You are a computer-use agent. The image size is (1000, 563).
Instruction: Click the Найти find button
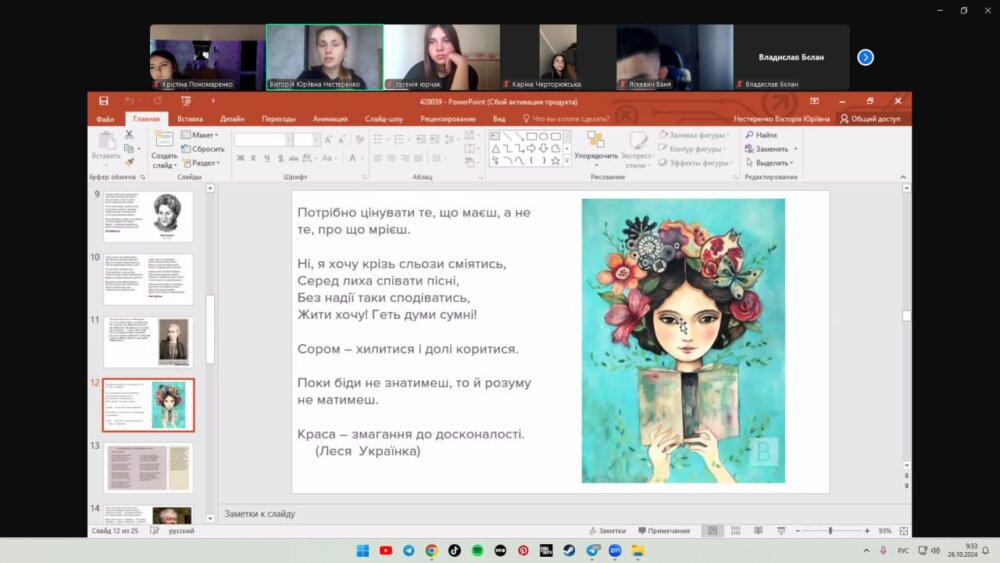(761, 135)
